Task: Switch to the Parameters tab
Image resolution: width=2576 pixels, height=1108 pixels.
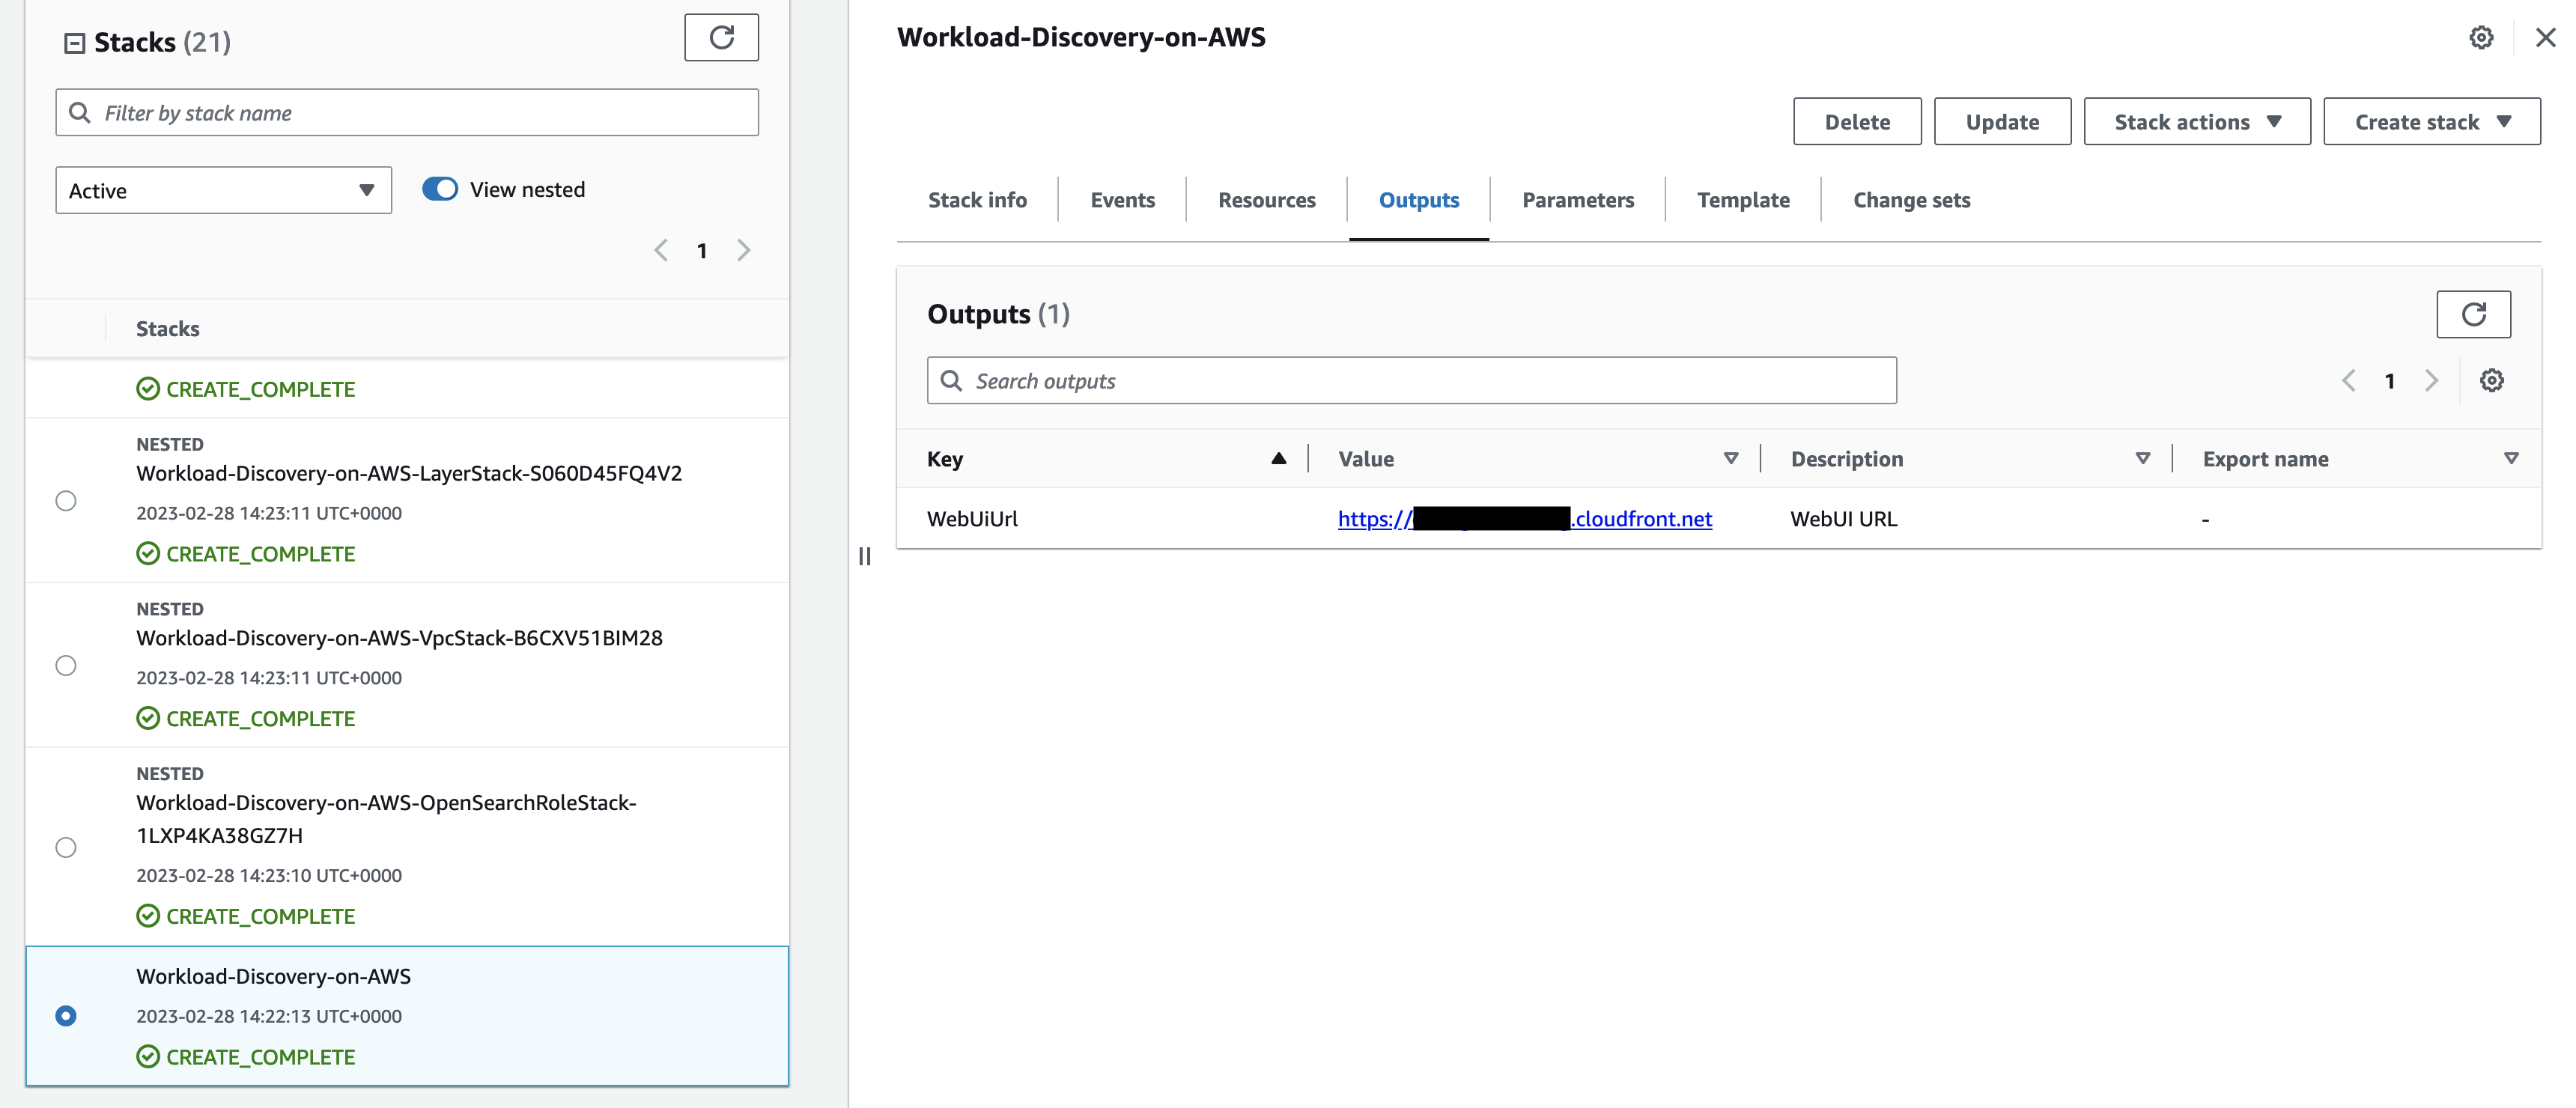Action: (1578, 199)
